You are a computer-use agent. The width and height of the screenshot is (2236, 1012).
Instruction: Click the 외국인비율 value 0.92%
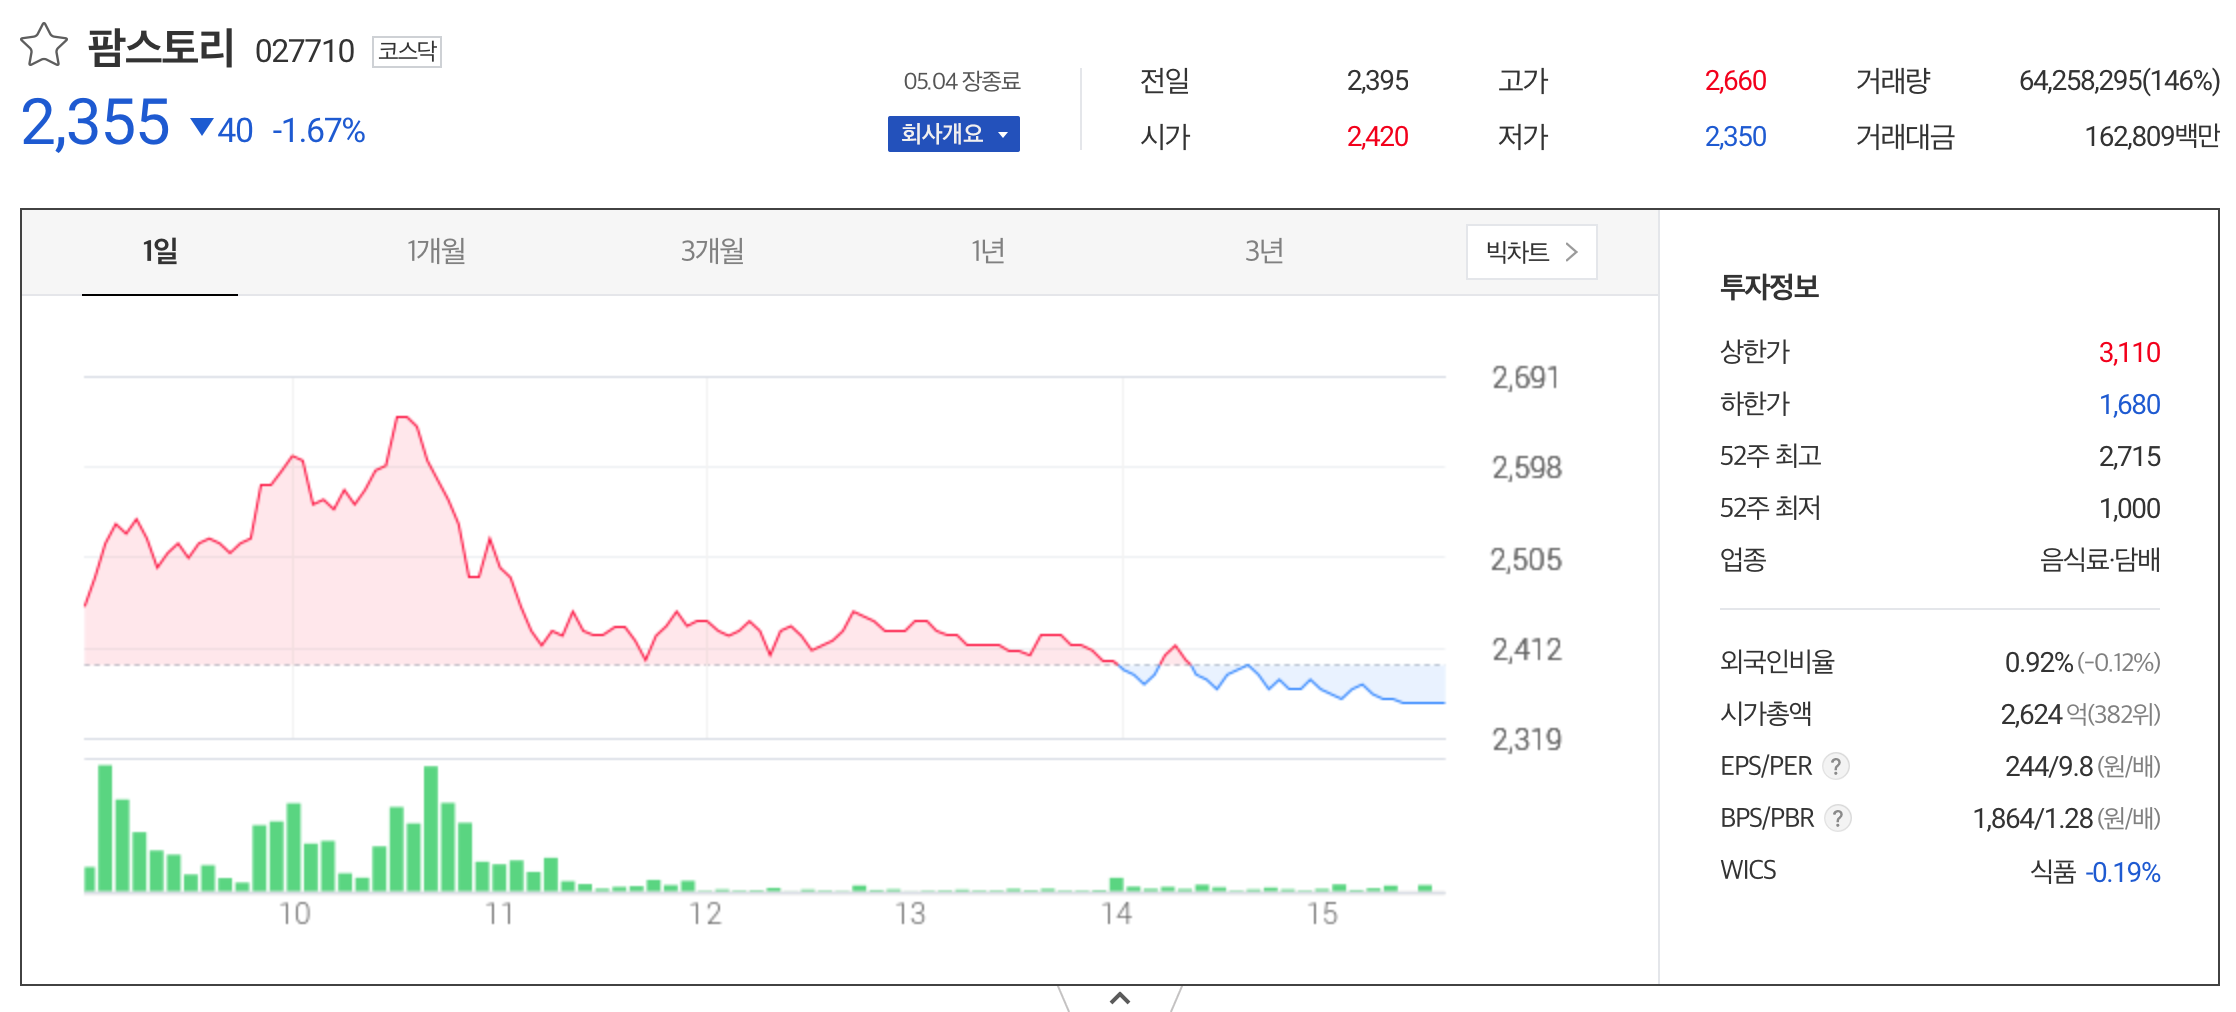2039,663
